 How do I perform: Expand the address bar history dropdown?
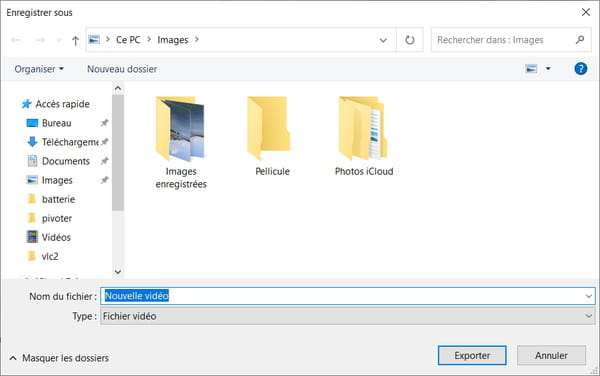click(383, 40)
